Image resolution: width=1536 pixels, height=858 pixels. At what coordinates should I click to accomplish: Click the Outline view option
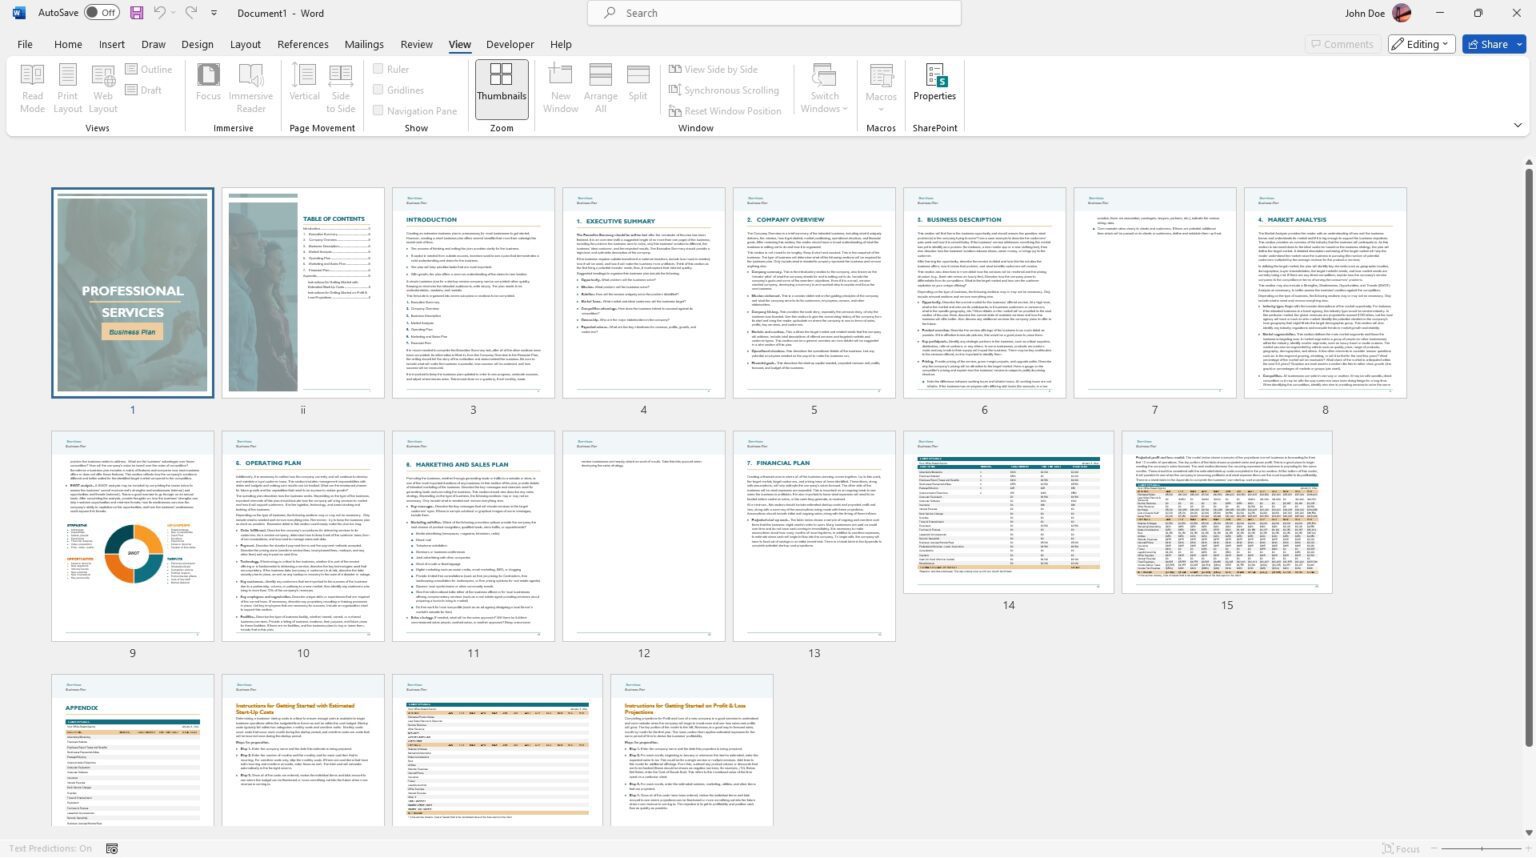[x=151, y=69]
